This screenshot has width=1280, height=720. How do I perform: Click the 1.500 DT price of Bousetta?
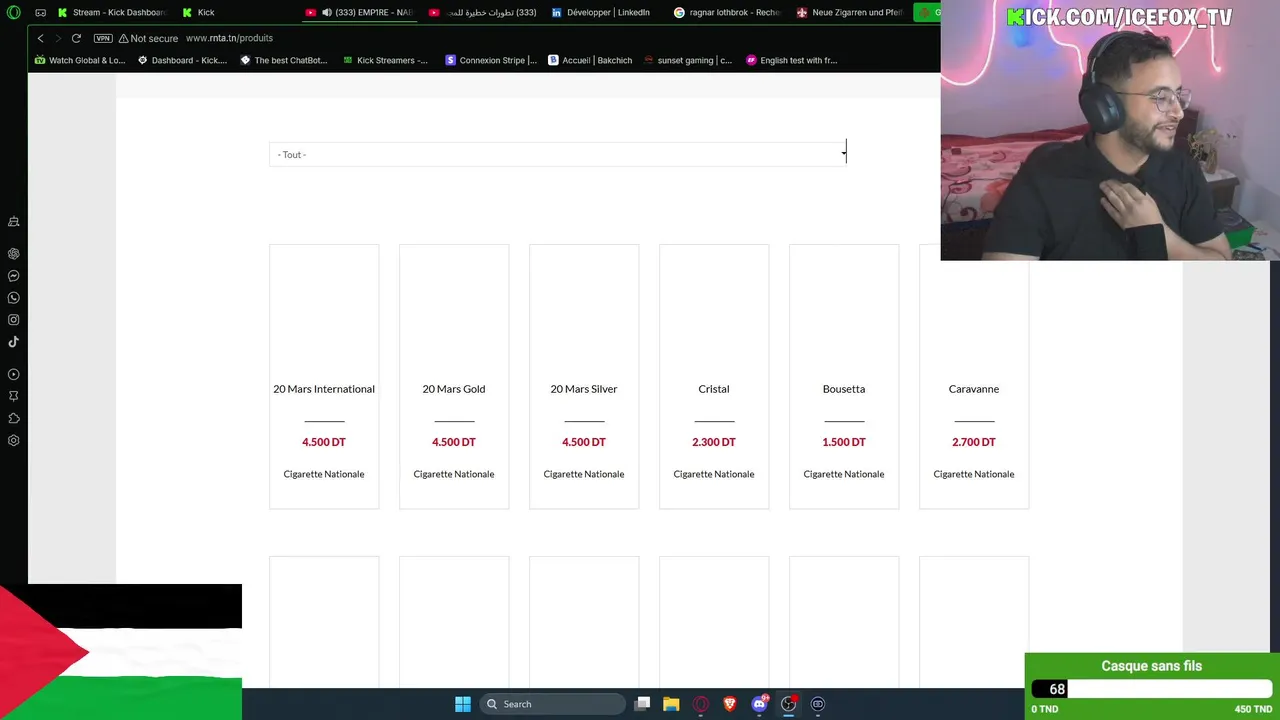click(844, 442)
